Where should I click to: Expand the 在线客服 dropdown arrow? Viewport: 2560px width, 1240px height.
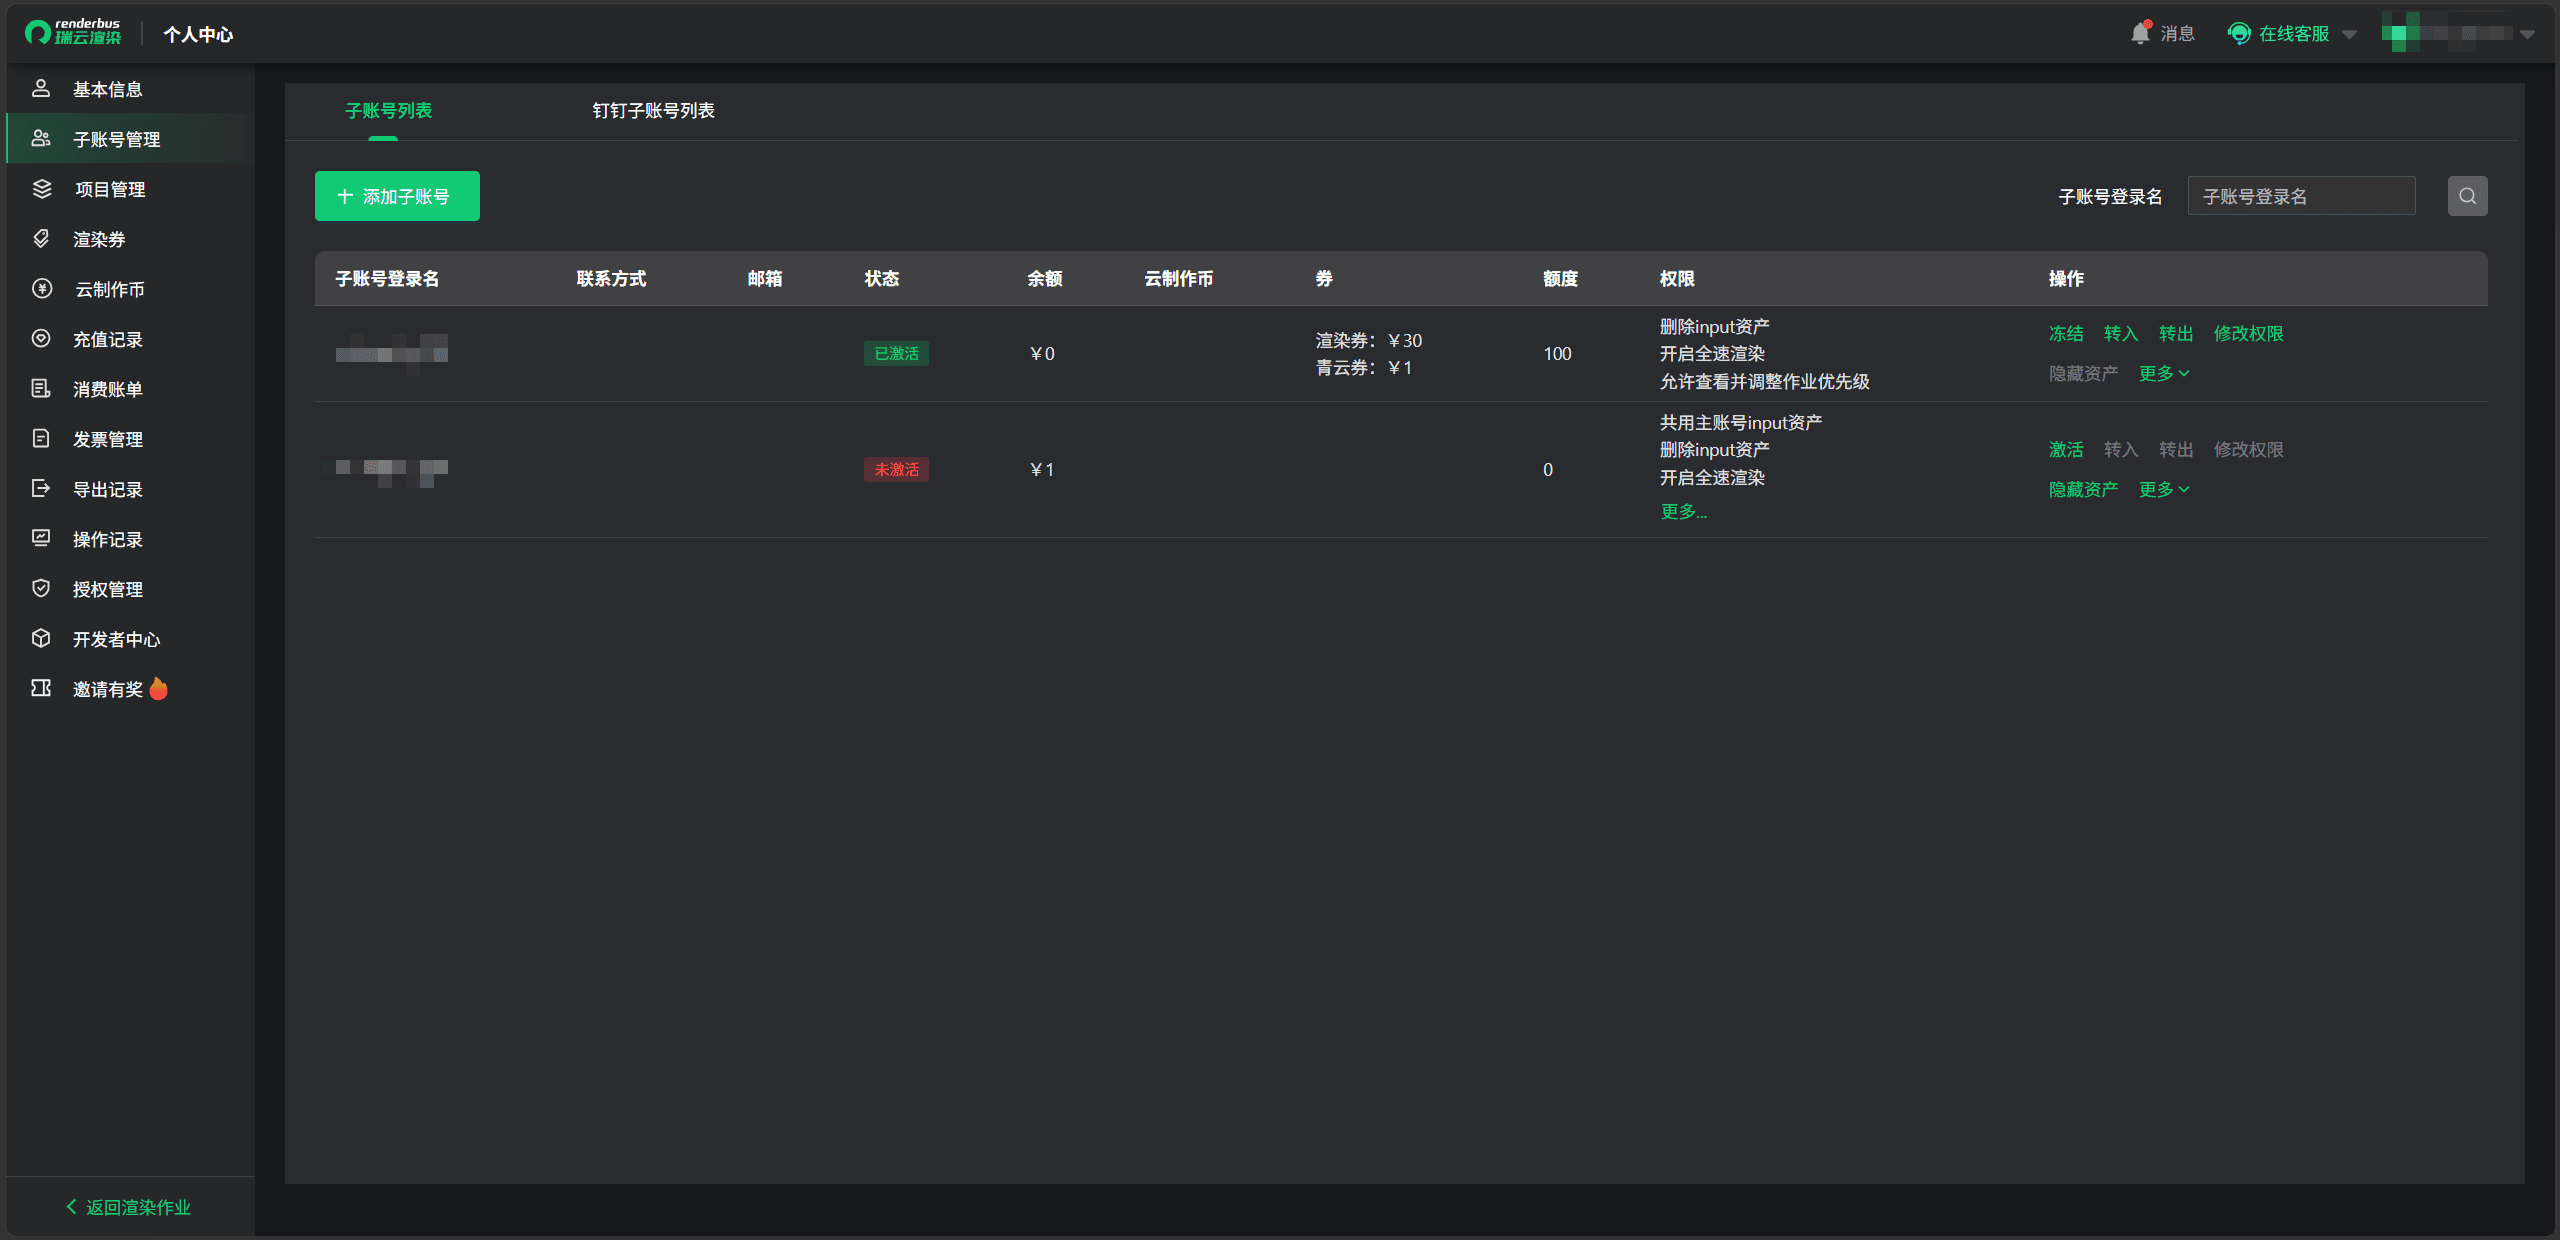click(x=2349, y=34)
